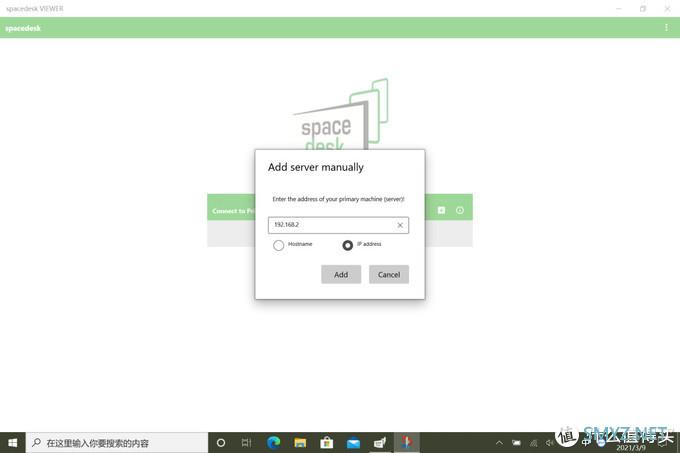Click the circular icon beside the plus
680x453 pixels.
460,210
